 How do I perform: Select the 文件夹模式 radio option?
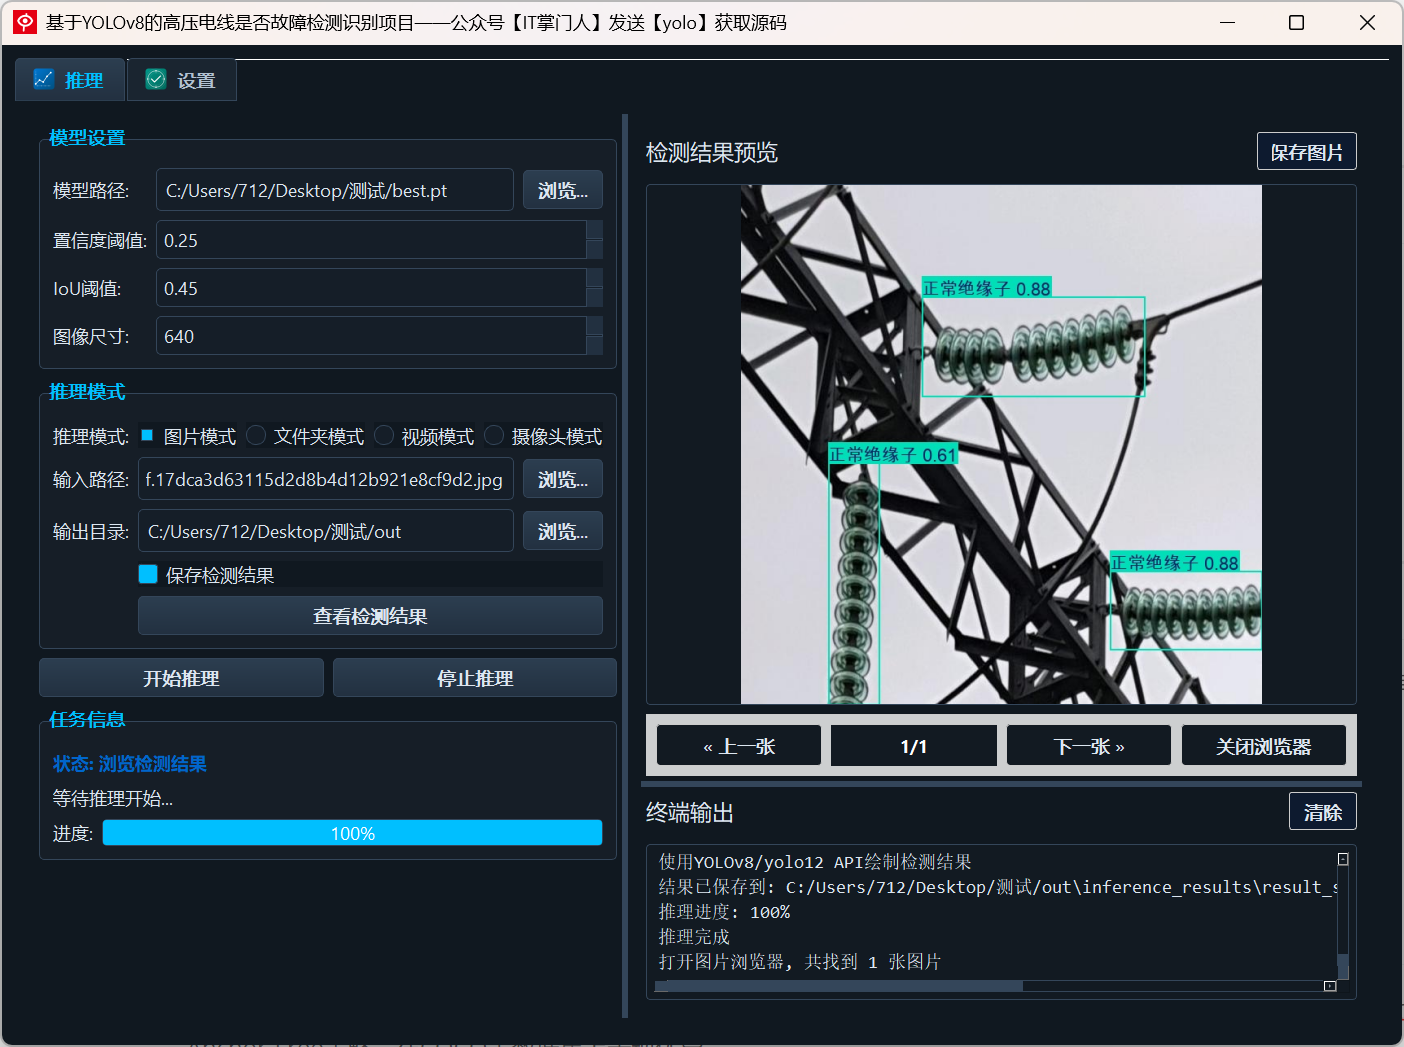pyautogui.click(x=256, y=435)
